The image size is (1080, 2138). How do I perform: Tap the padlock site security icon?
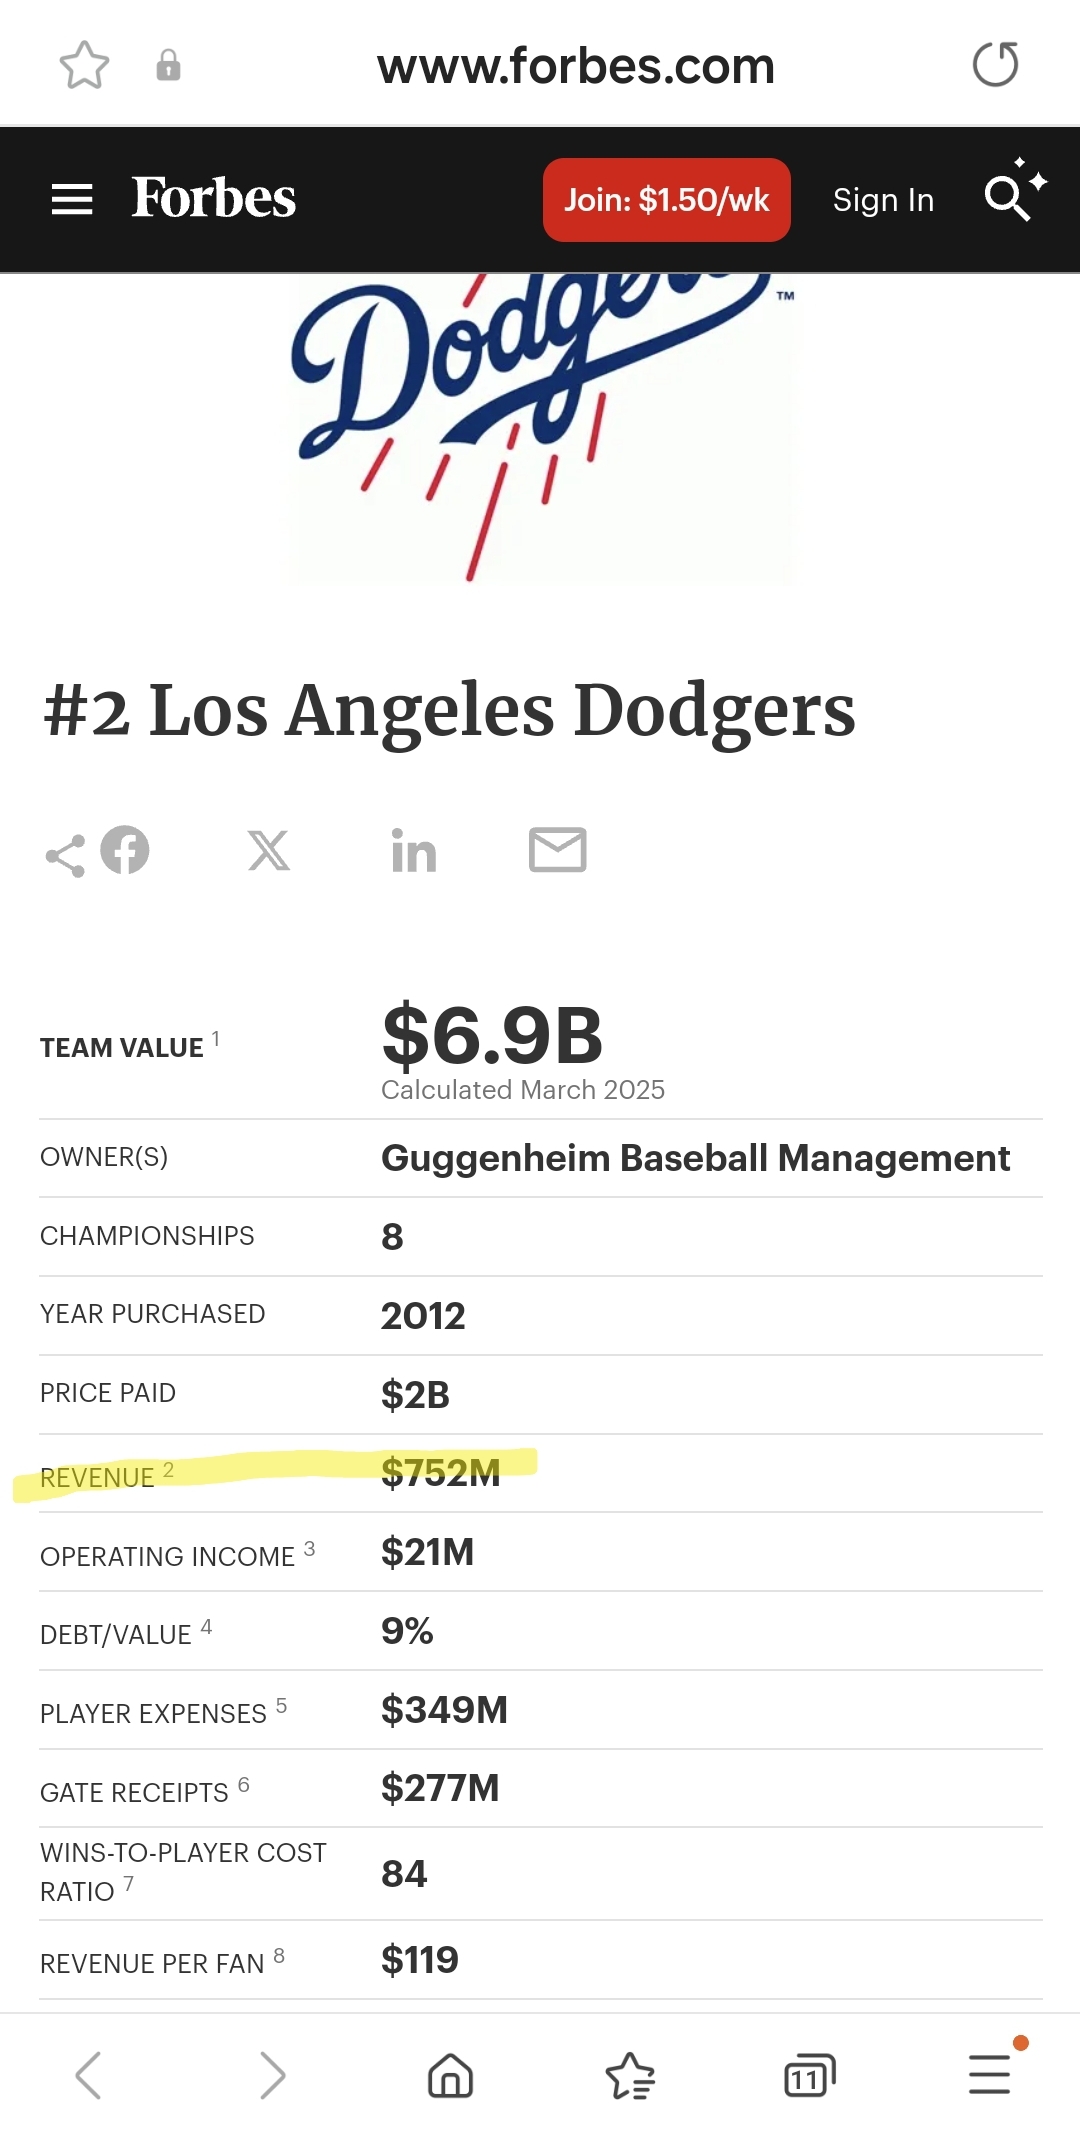tap(168, 66)
